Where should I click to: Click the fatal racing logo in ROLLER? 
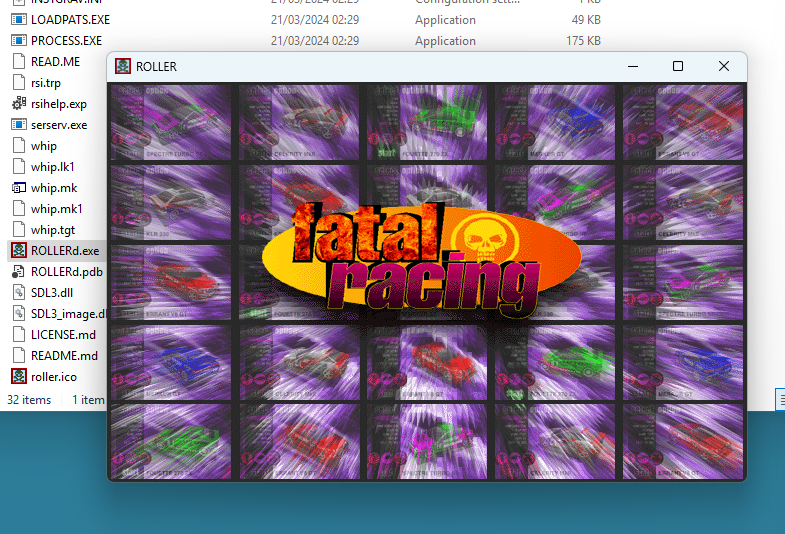[422, 260]
